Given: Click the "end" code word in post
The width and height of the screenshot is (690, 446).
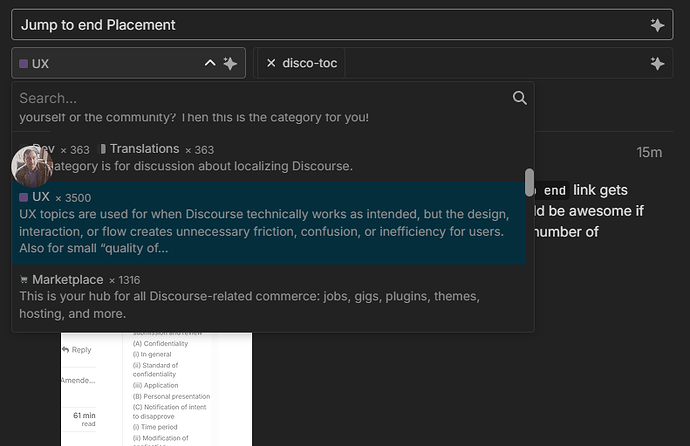Looking at the screenshot, I should (554, 190).
